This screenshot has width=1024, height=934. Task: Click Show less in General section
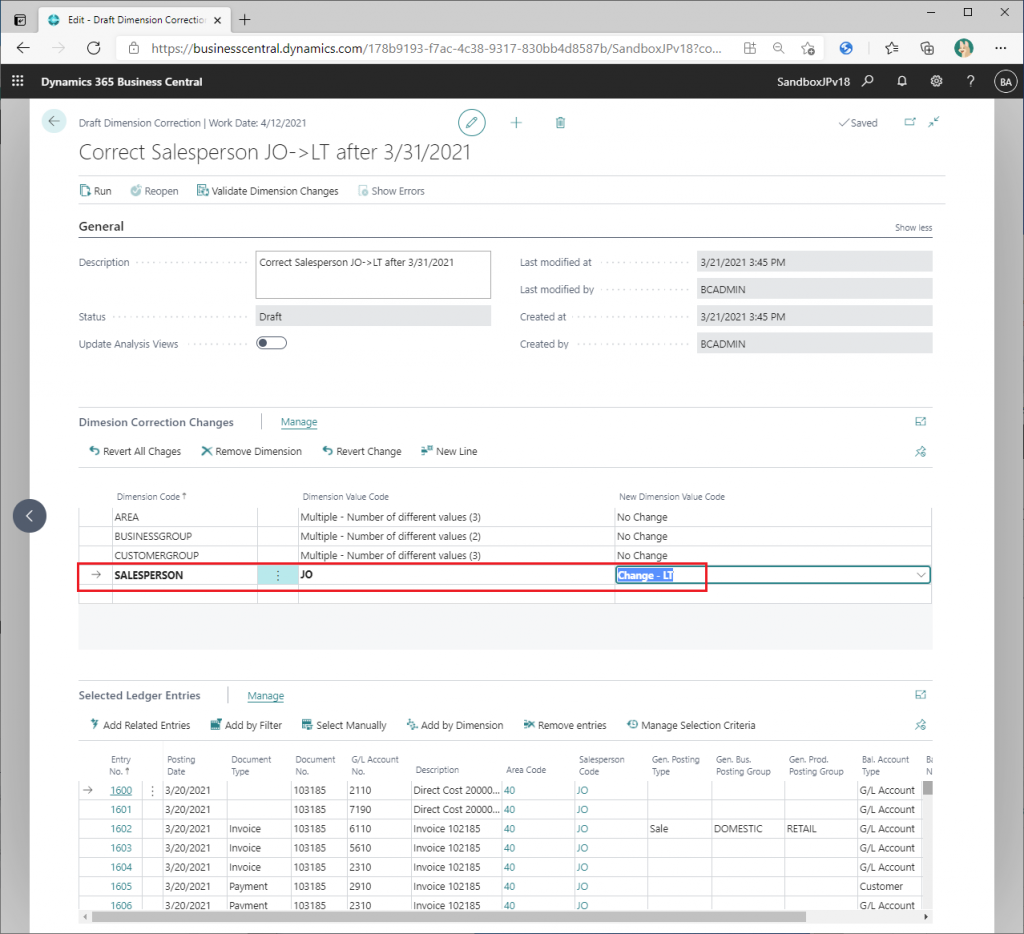click(x=912, y=228)
